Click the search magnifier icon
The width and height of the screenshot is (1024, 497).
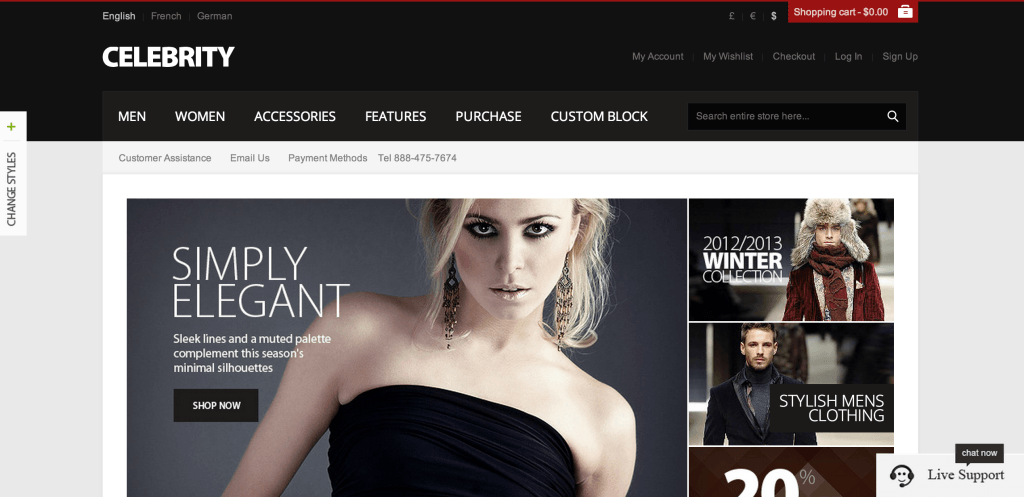(x=892, y=116)
